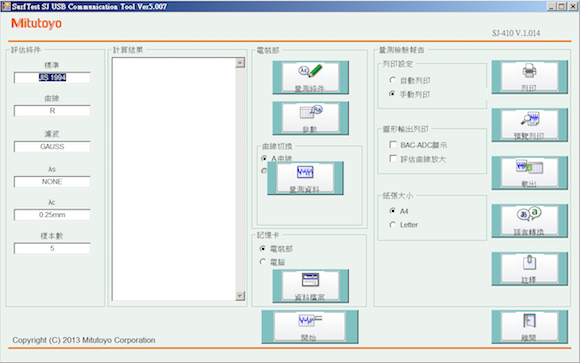Open measurement conditions pencil icon button
Screen dimensions: 580x363
(310, 77)
